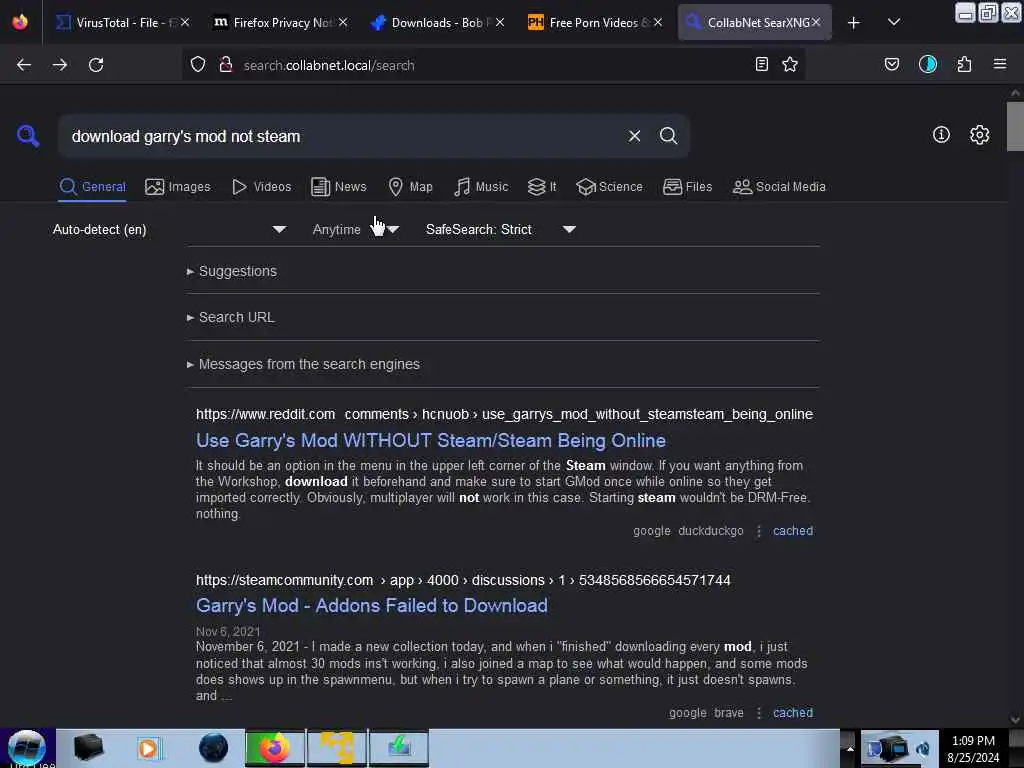Open a new browser tab

[854, 23]
